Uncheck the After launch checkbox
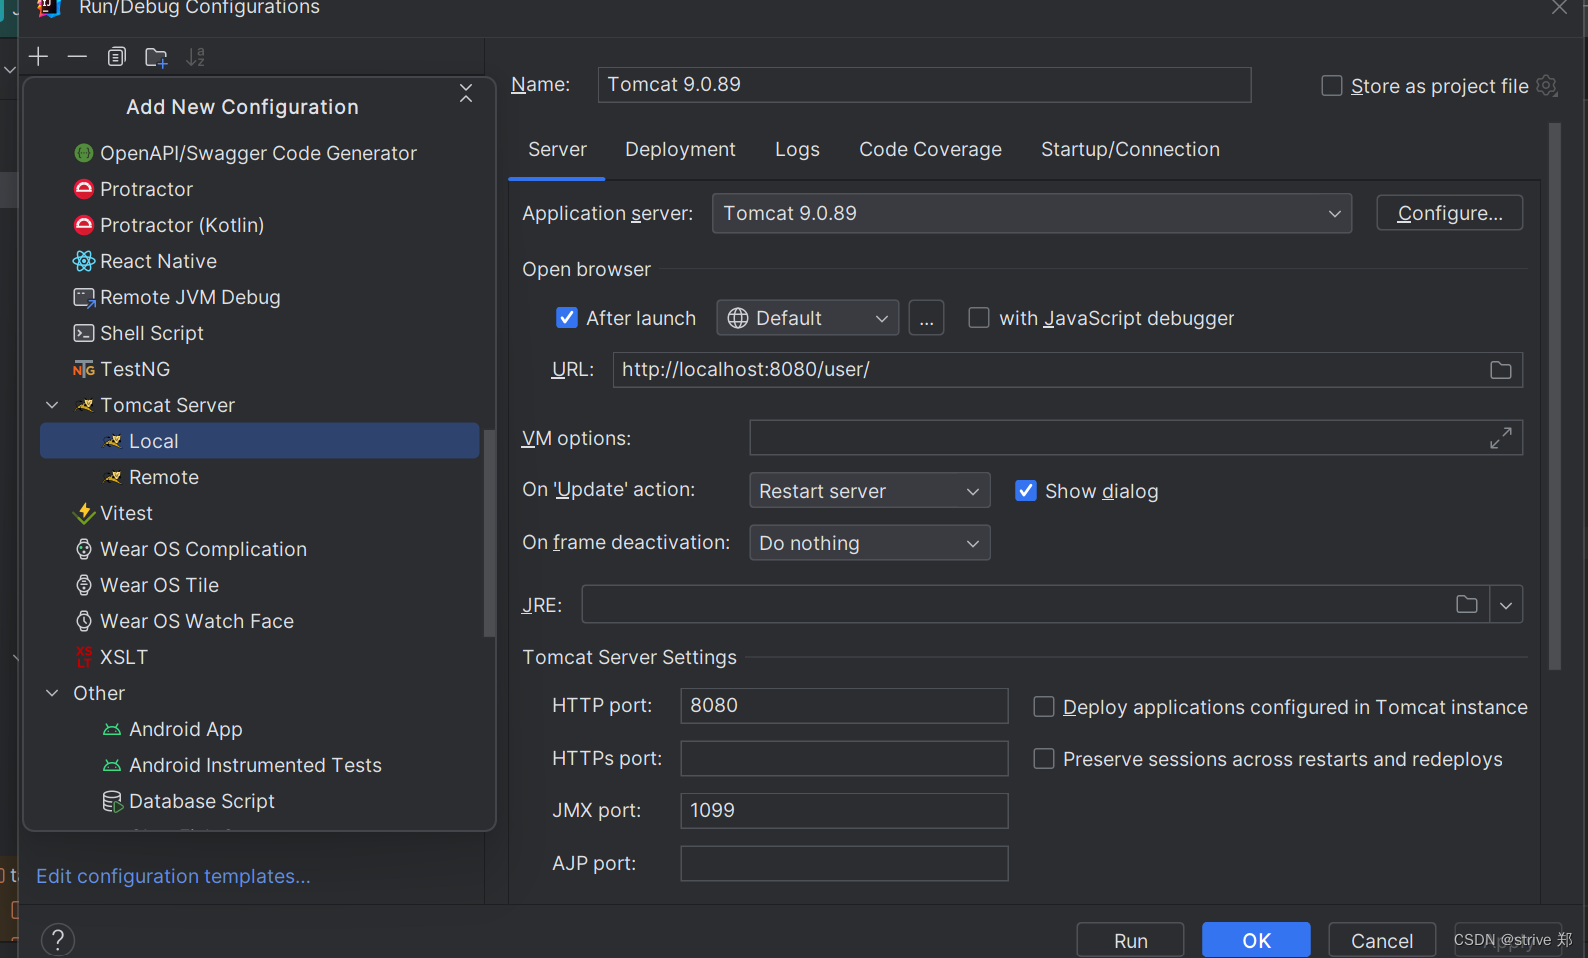This screenshot has height=958, width=1588. click(x=567, y=318)
